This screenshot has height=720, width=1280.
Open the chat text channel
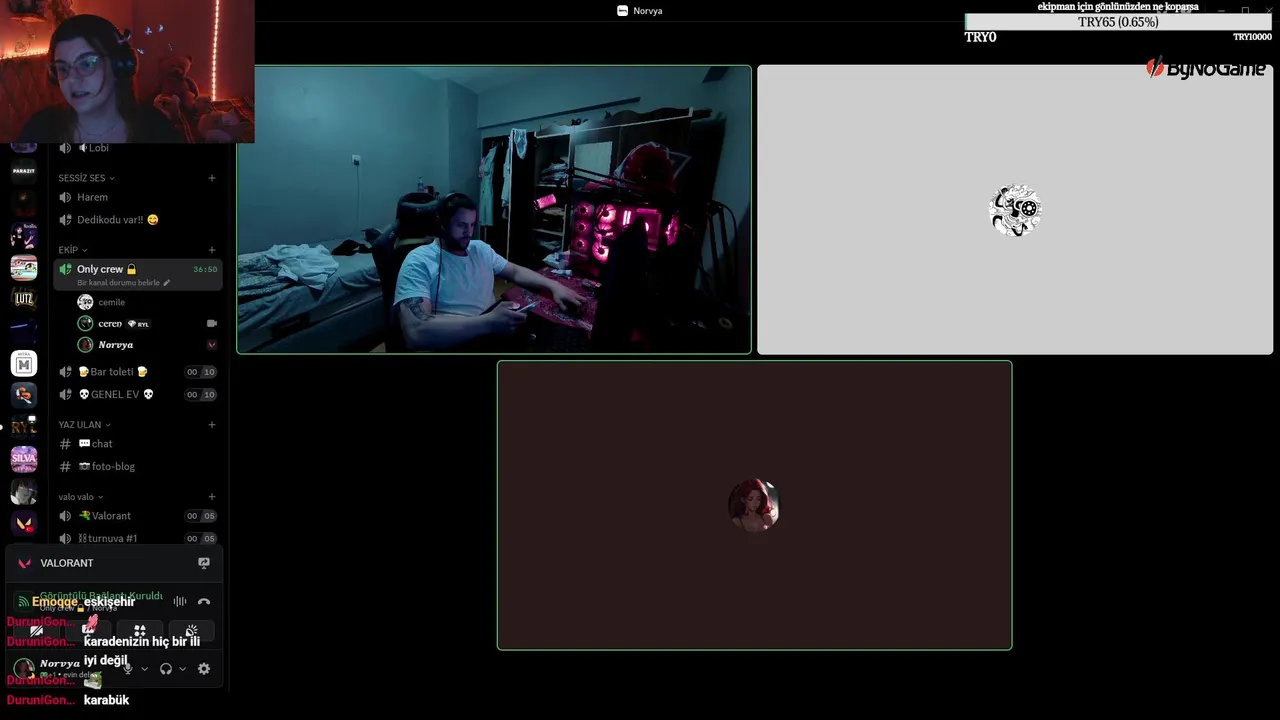click(138, 444)
